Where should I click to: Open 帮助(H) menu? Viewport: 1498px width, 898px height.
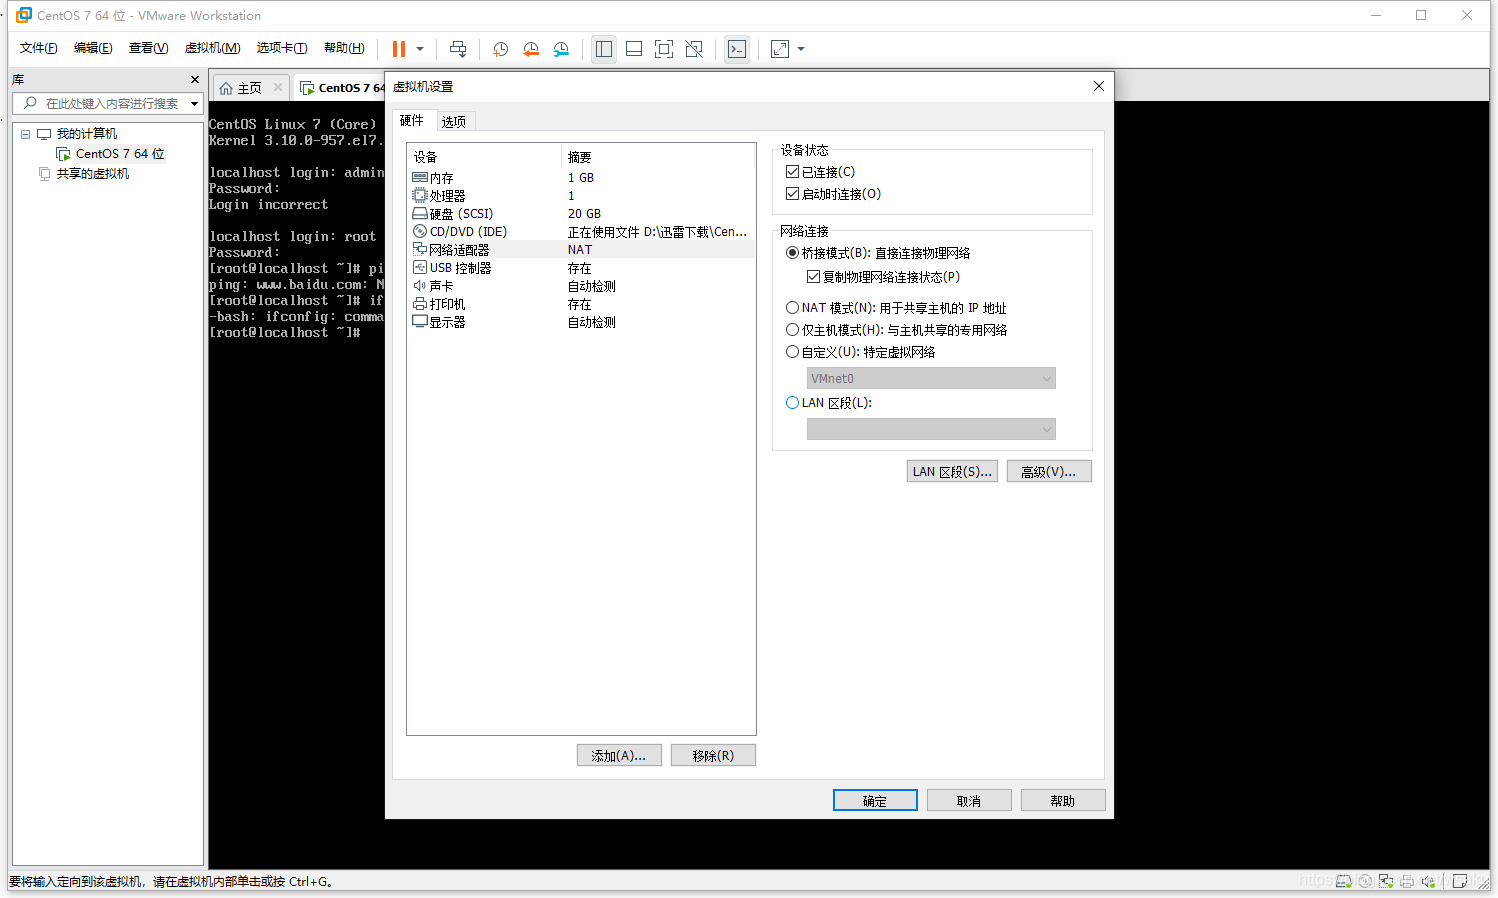coord(344,48)
